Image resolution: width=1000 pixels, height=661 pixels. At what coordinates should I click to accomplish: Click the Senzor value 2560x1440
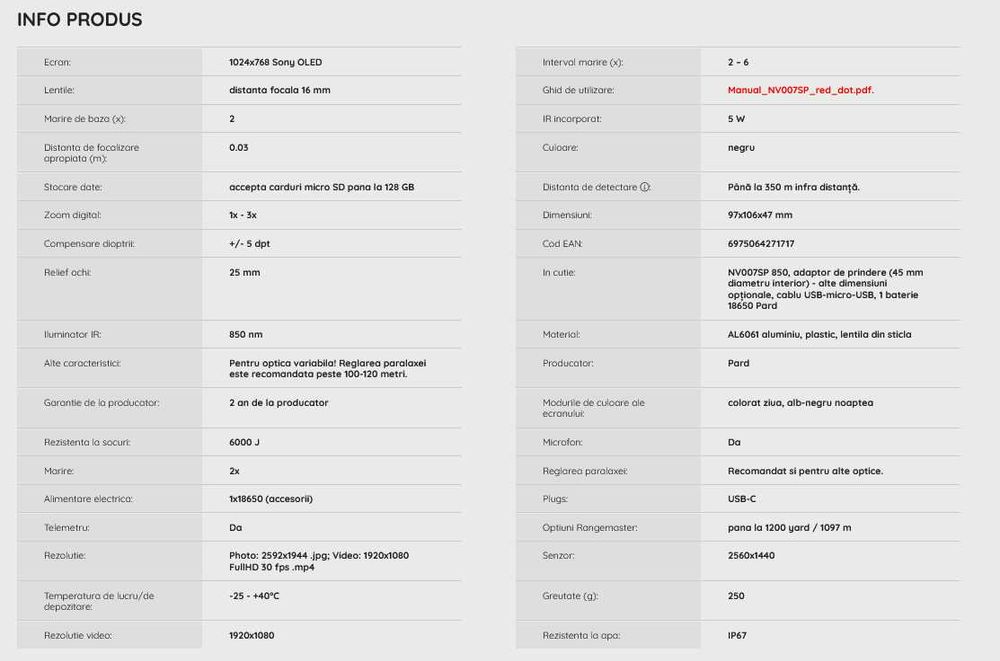[x=753, y=555]
